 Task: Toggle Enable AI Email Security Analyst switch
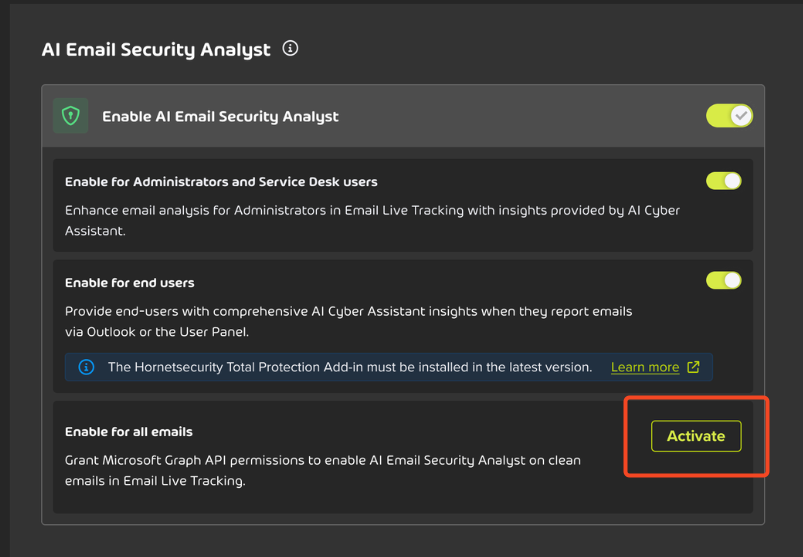[x=729, y=116]
